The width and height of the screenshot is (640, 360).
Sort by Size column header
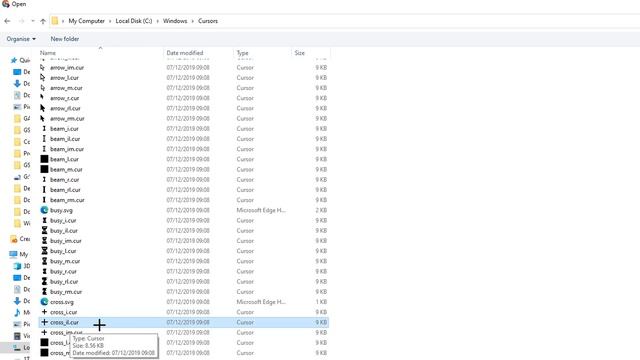click(x=300, y=53)
